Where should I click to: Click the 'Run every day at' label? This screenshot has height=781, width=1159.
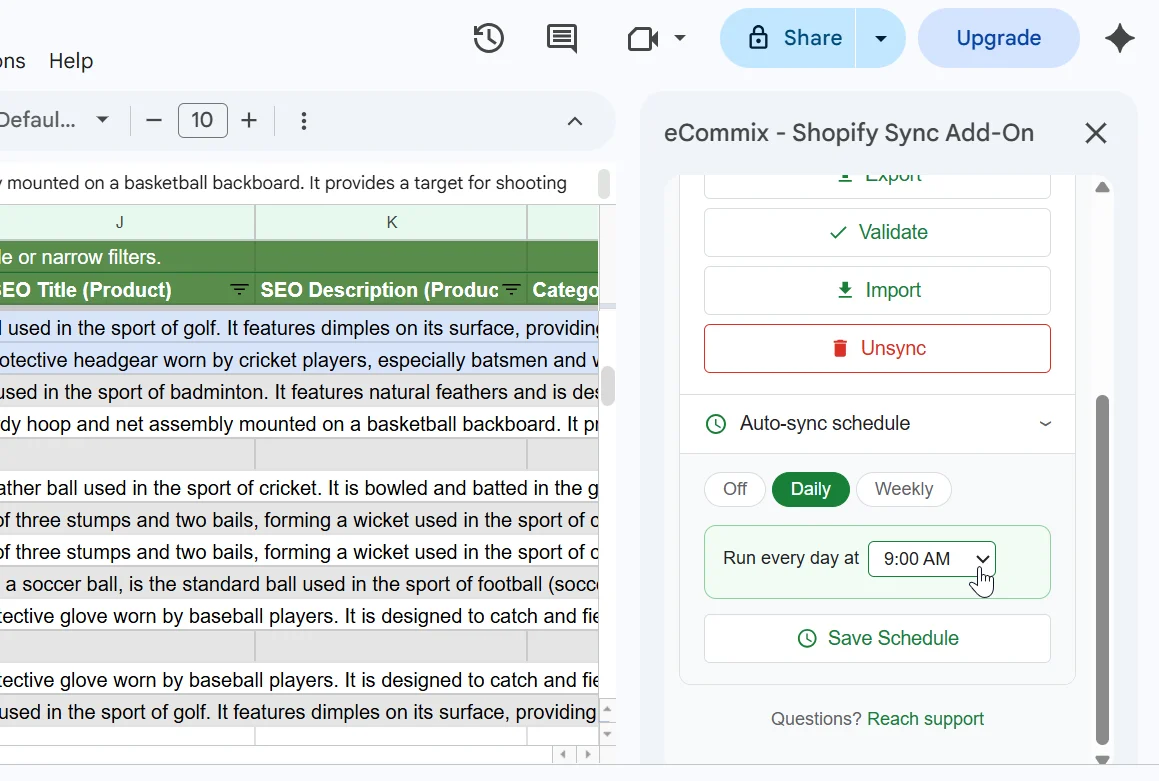[791, 558]
